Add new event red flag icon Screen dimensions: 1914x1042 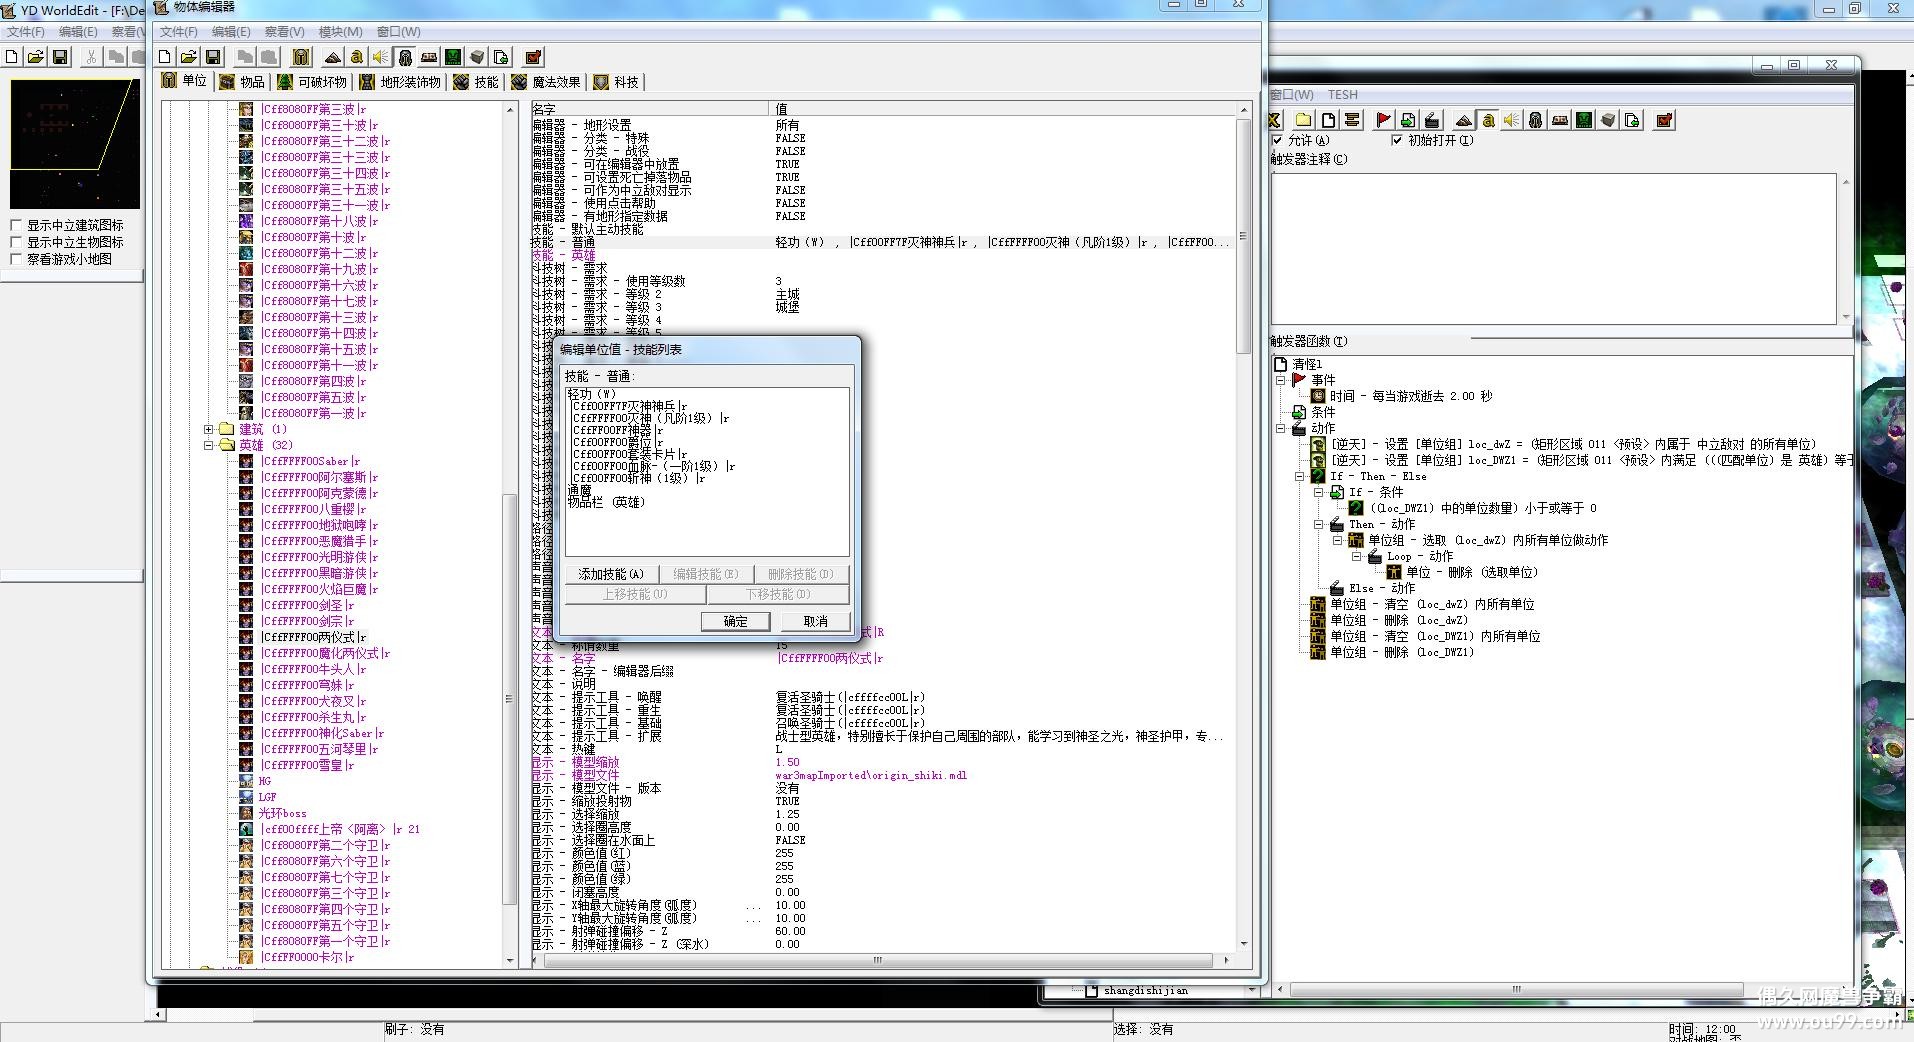point(1383,120)
